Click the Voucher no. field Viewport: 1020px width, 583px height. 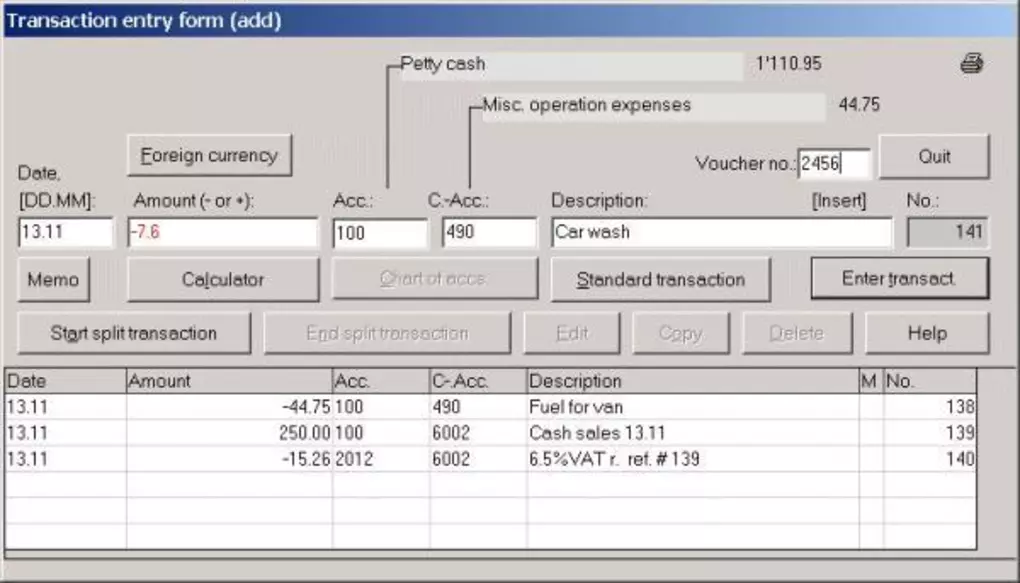click(834, 164)
